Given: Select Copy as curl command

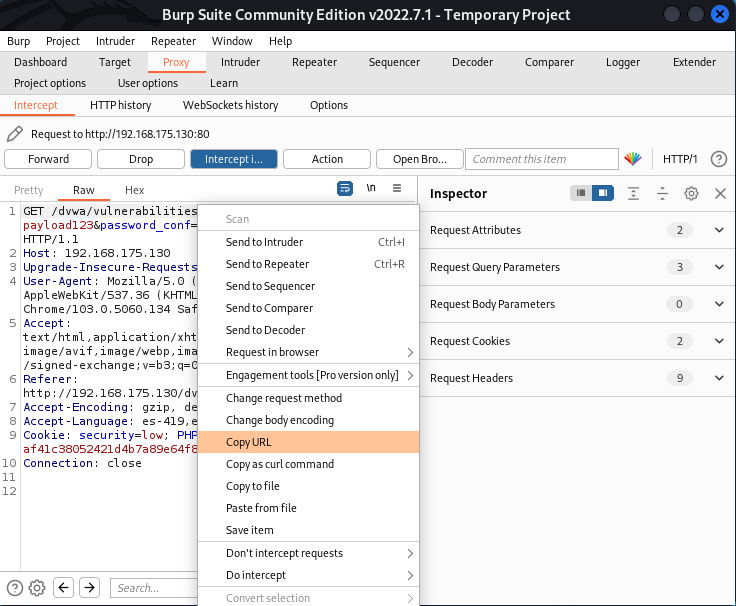Looking at the screenshot, I should (x=308, y=464).
